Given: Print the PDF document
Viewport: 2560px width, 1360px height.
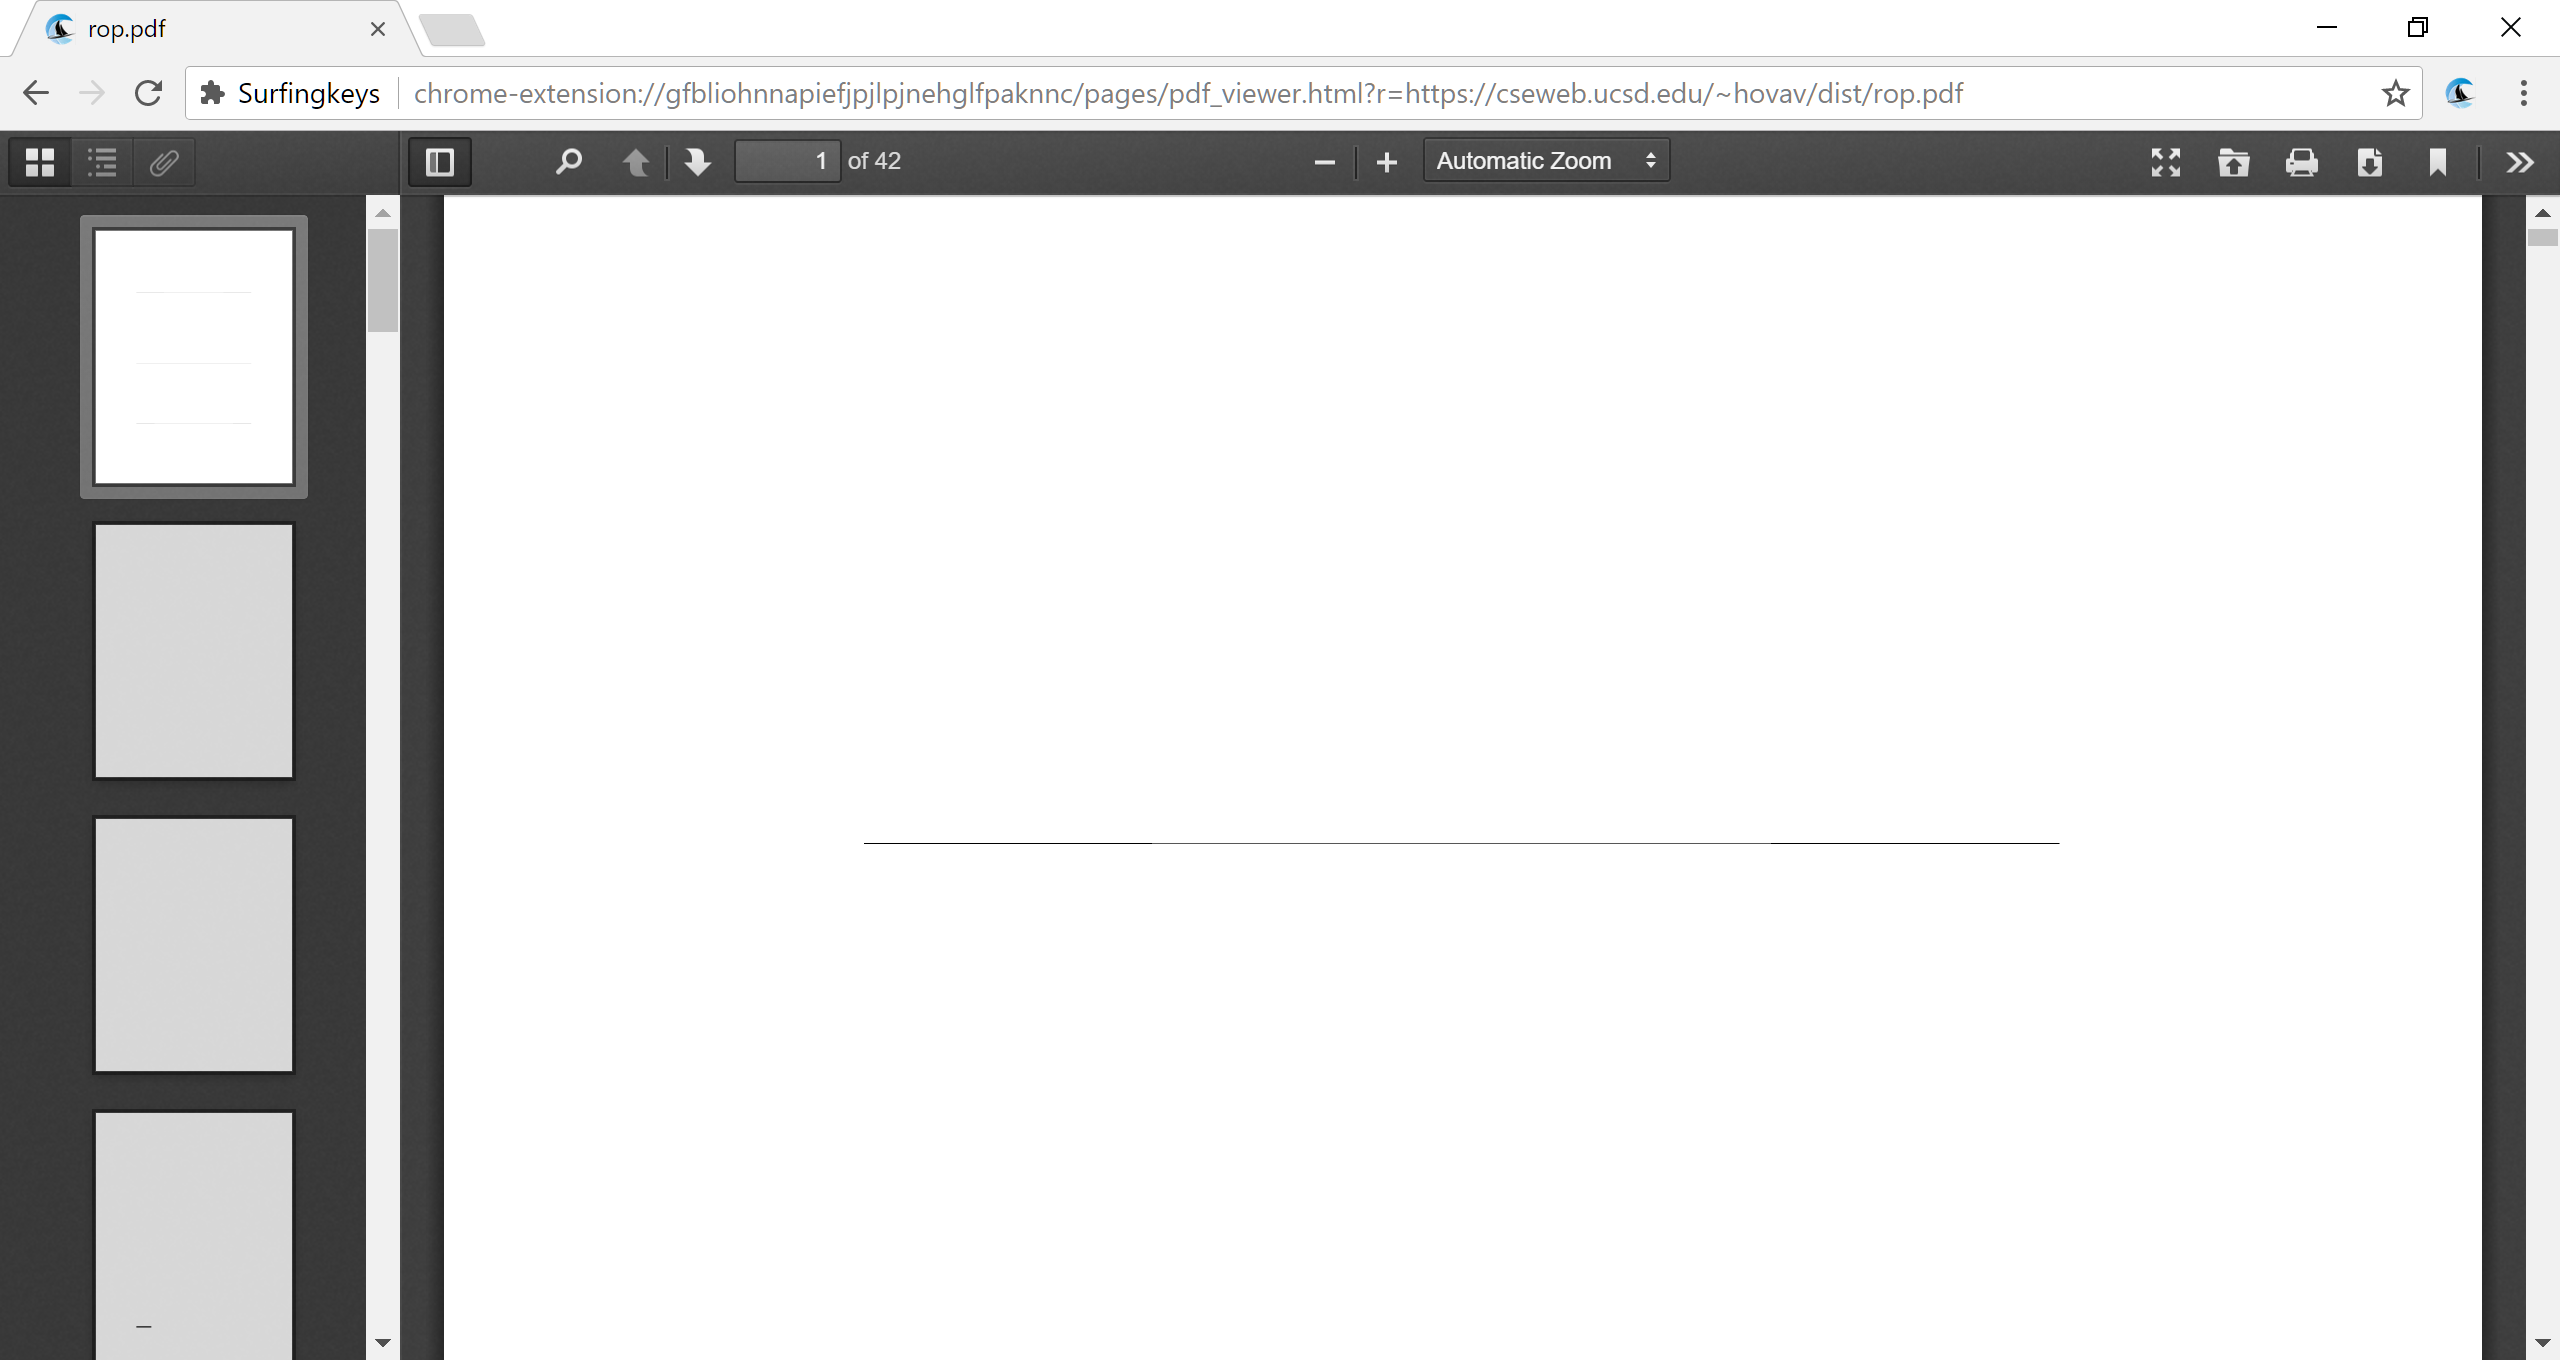Looking at the screenshot, I should click(x=2302, y=162).
